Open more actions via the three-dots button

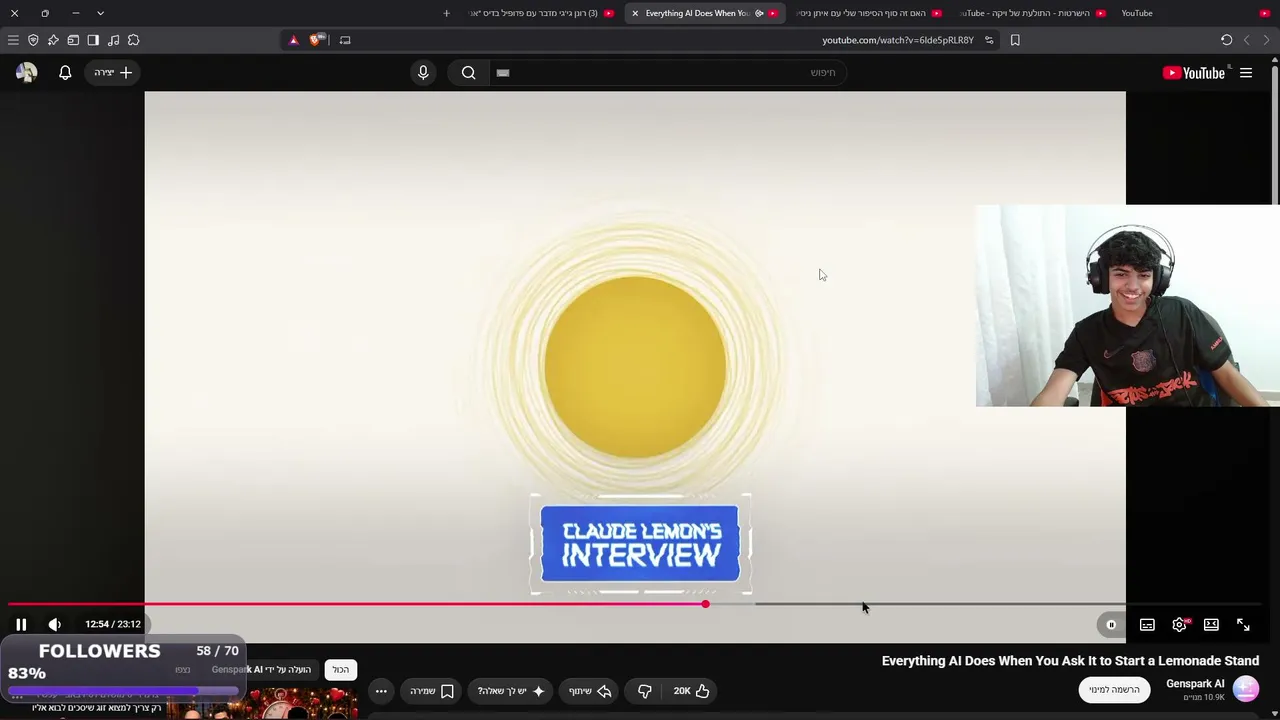click(381, 691)
